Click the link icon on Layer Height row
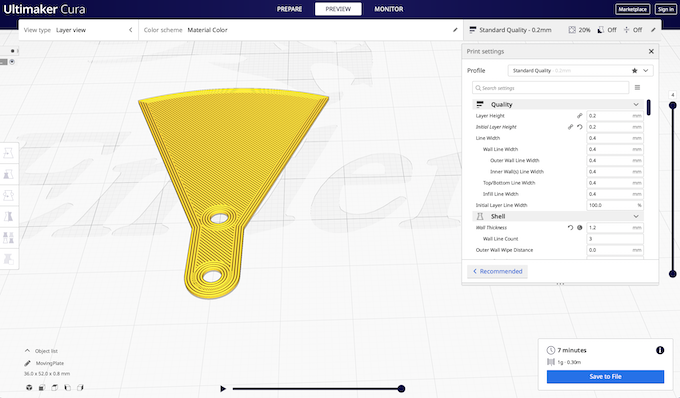Viewport: 680px width, 398px height. (x=579, y=116)
